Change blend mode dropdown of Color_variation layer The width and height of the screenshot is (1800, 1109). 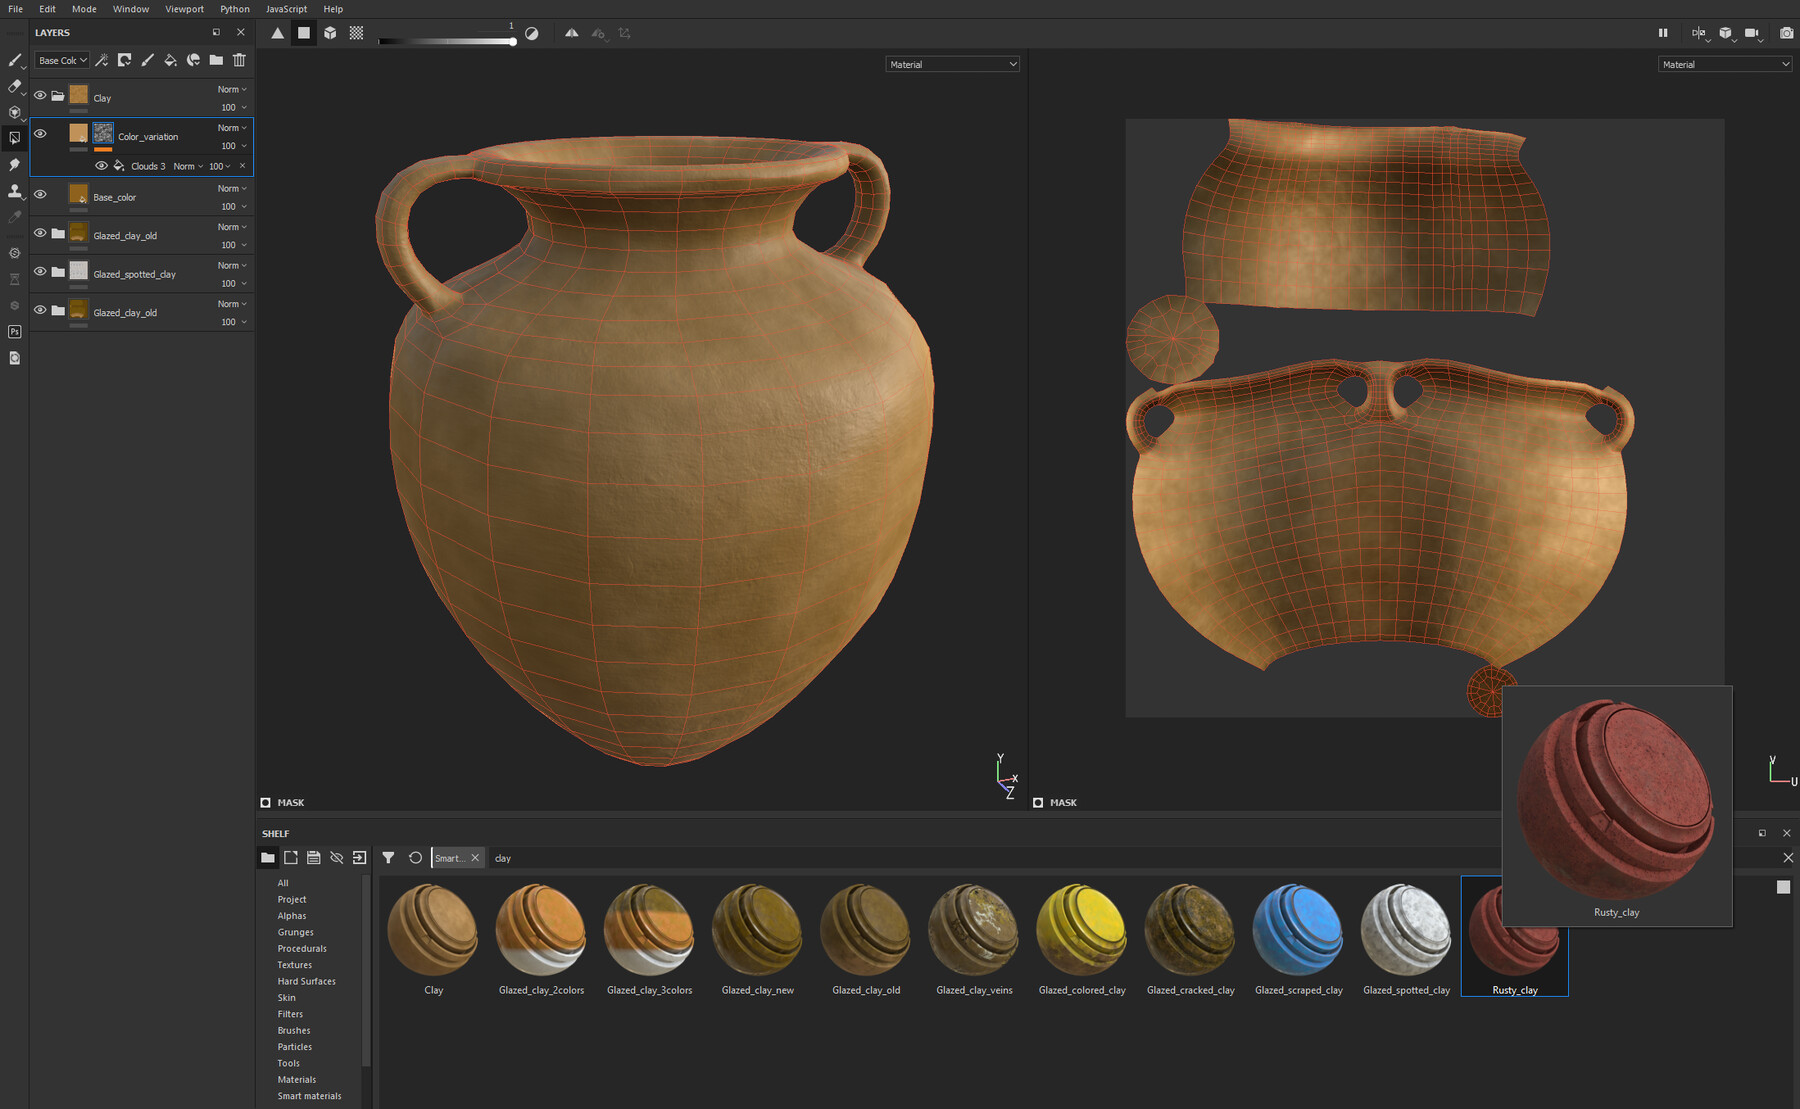click(231, 127)
